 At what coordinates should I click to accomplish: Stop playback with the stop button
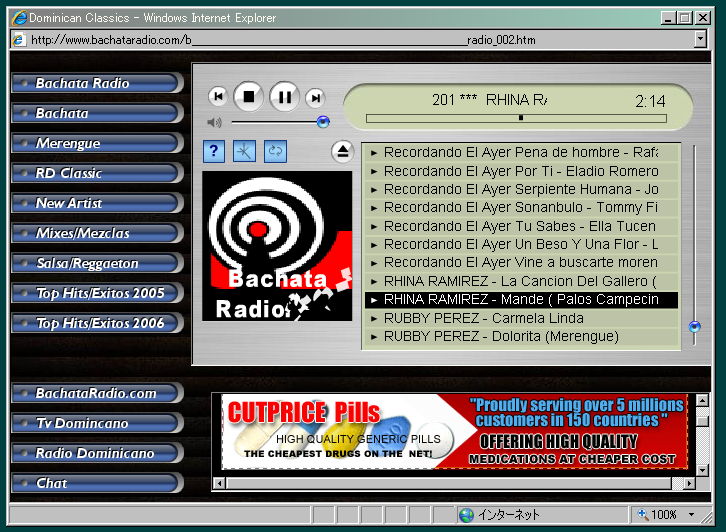tap(249, 97)
